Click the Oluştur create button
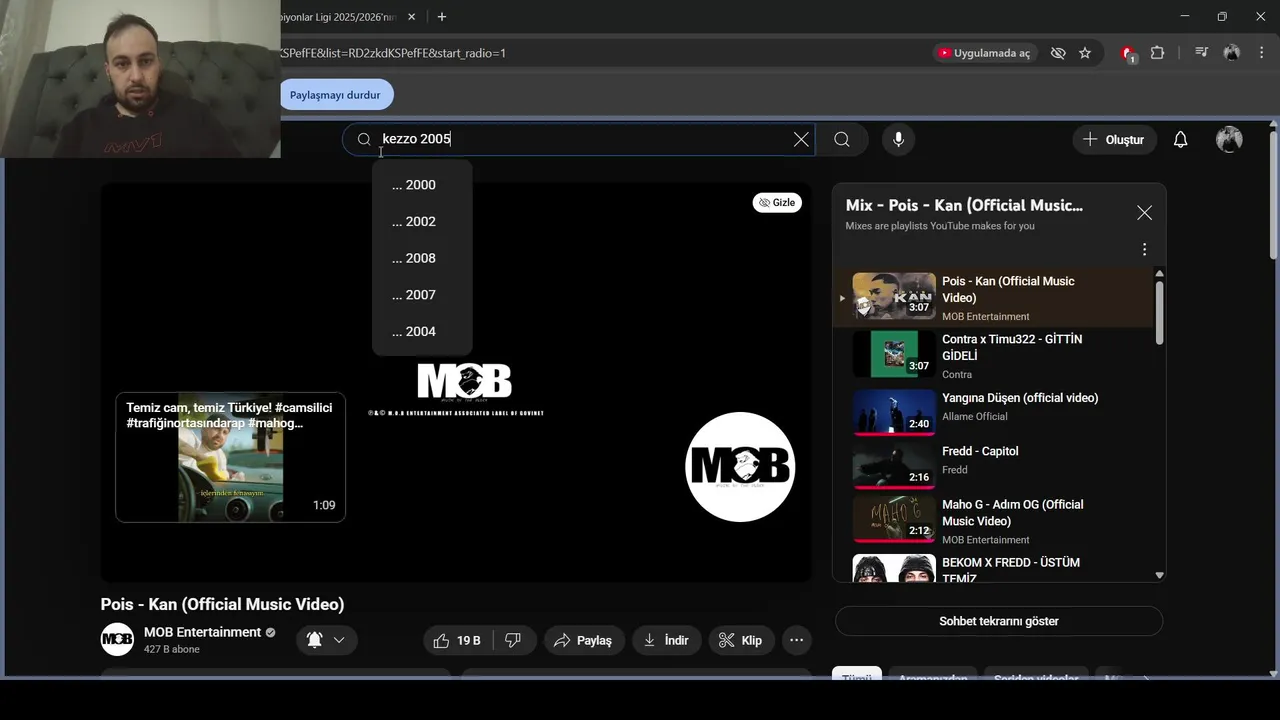This screenshot has height=720, width=1280. (1114, 140)
